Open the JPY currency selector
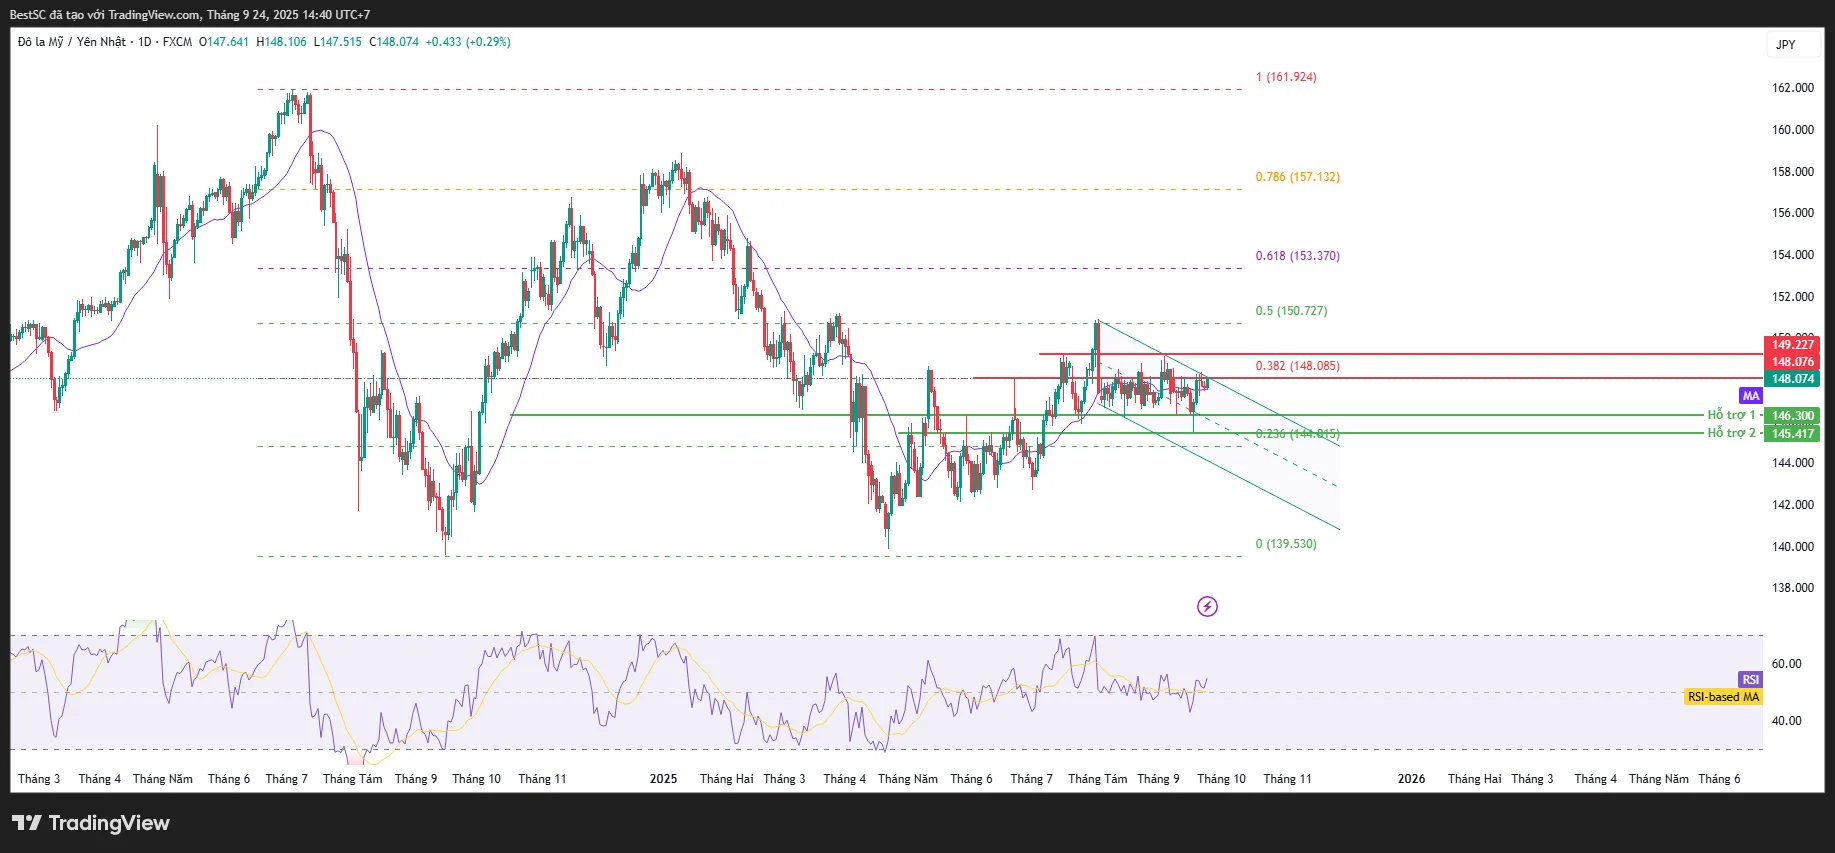The width and height of the screenshot is (1835, 853). click(1786, 45)
